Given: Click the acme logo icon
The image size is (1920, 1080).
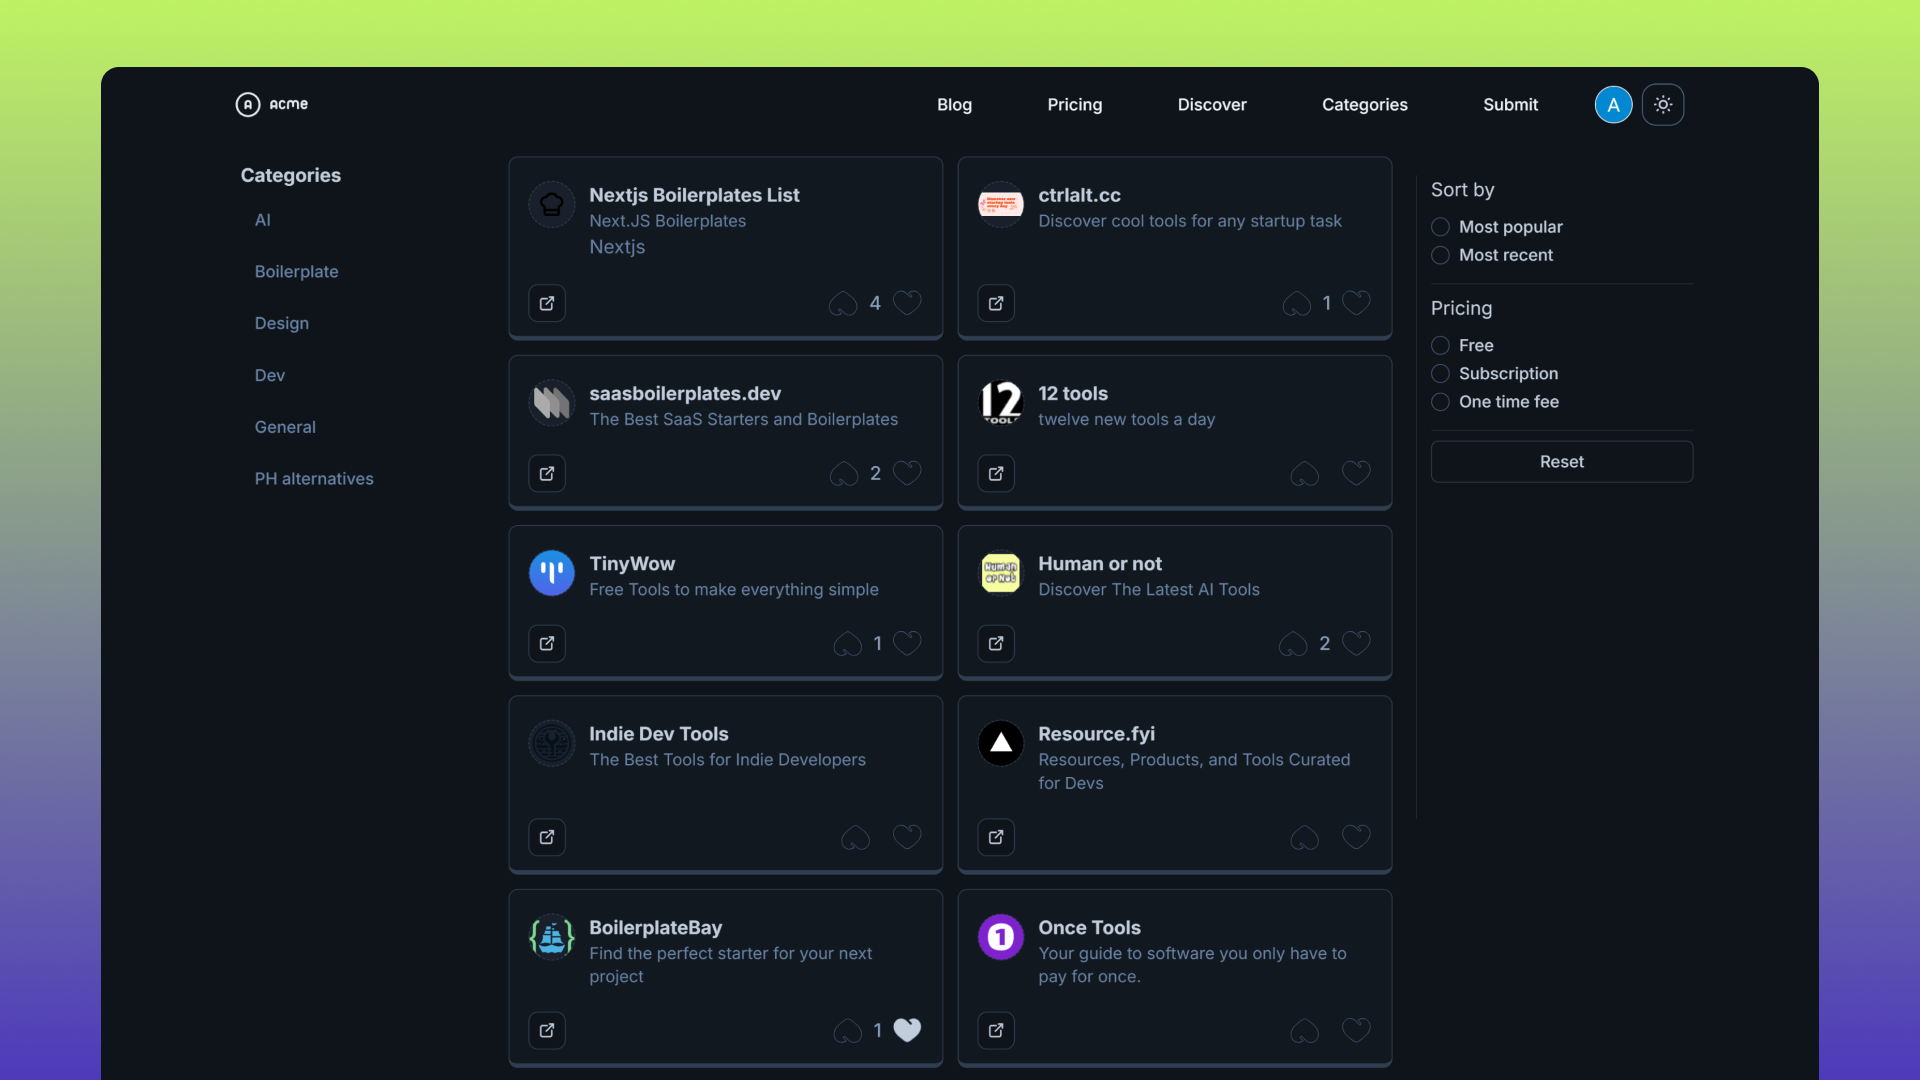Looking at the screenshot, I should pyautogui.click(x=247, y=104).
